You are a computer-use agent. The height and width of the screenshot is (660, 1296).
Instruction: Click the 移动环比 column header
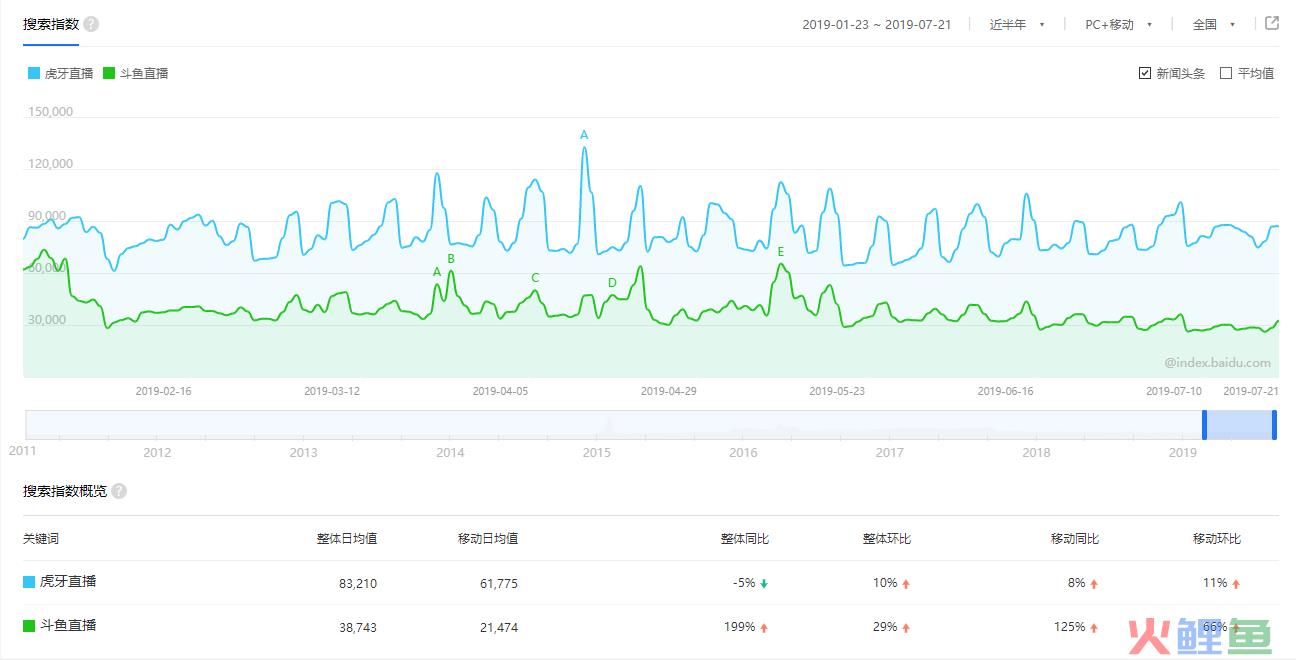click(x=1217, y=538)
